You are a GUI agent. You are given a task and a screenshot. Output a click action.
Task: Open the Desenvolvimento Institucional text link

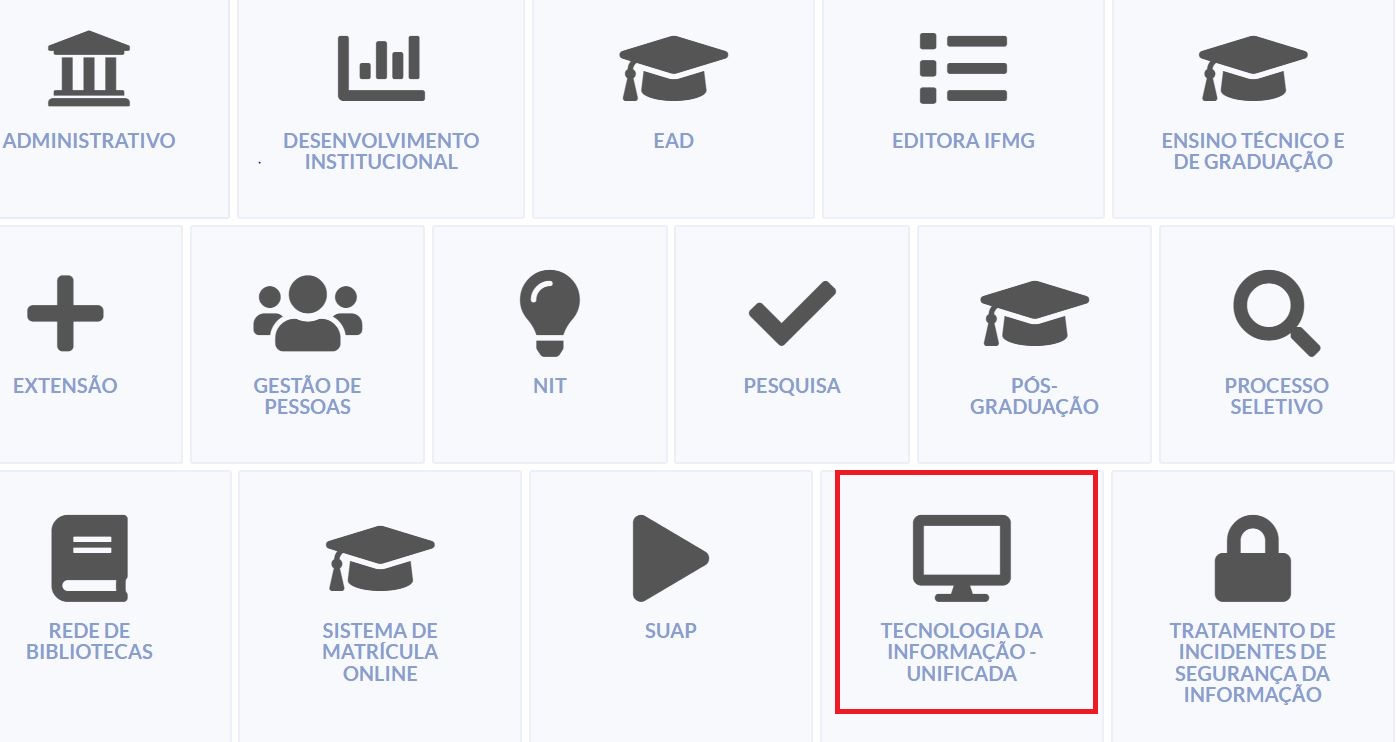381,151
